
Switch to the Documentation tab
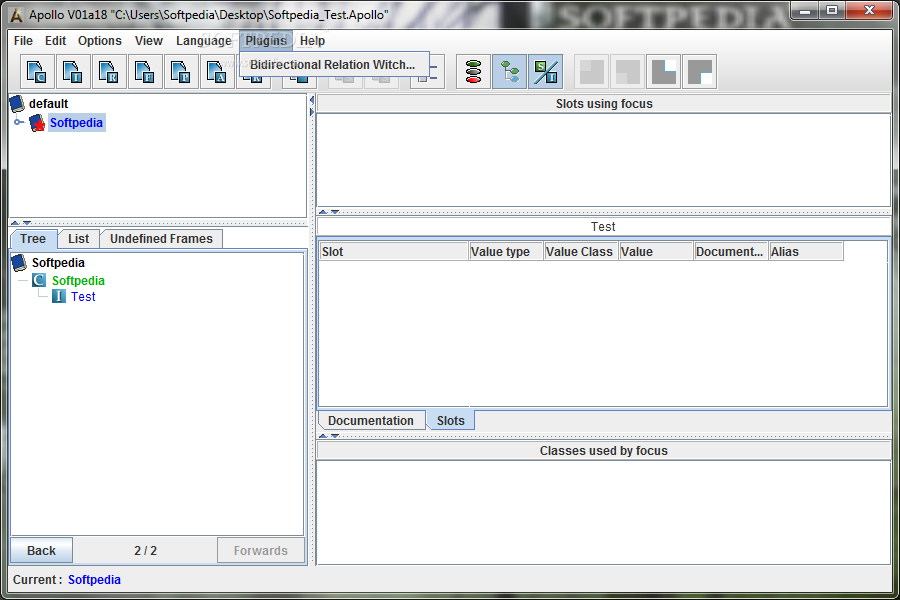(371, 420)
